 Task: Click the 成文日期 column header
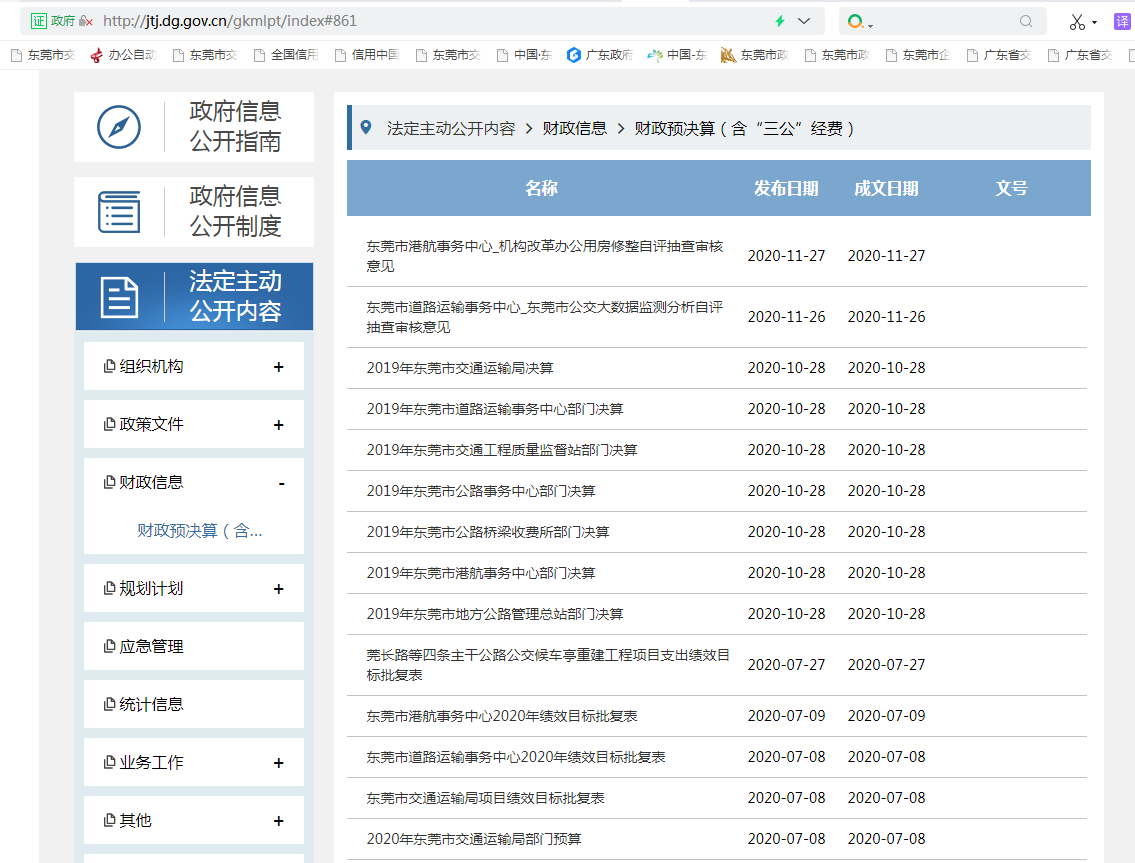886,188
